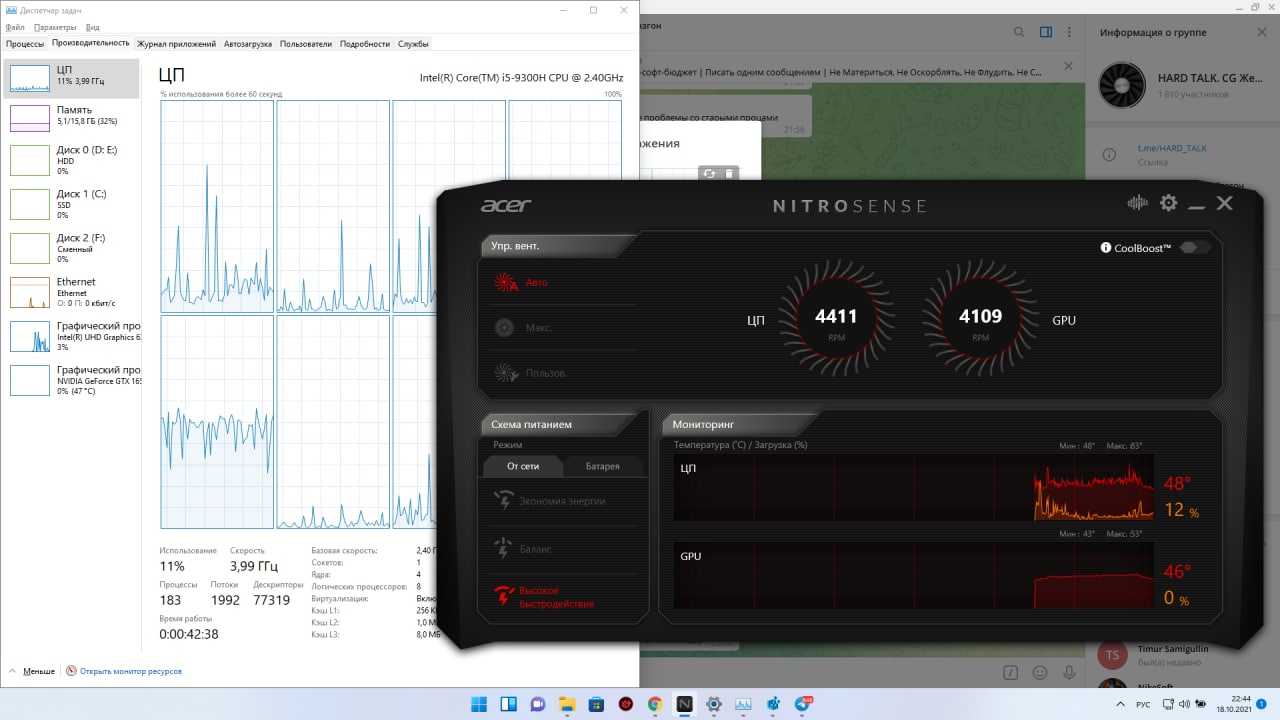This screenshot has height=720, width=1280.
Task: Click refresh icon on small popup
Action: pos(709,174)
